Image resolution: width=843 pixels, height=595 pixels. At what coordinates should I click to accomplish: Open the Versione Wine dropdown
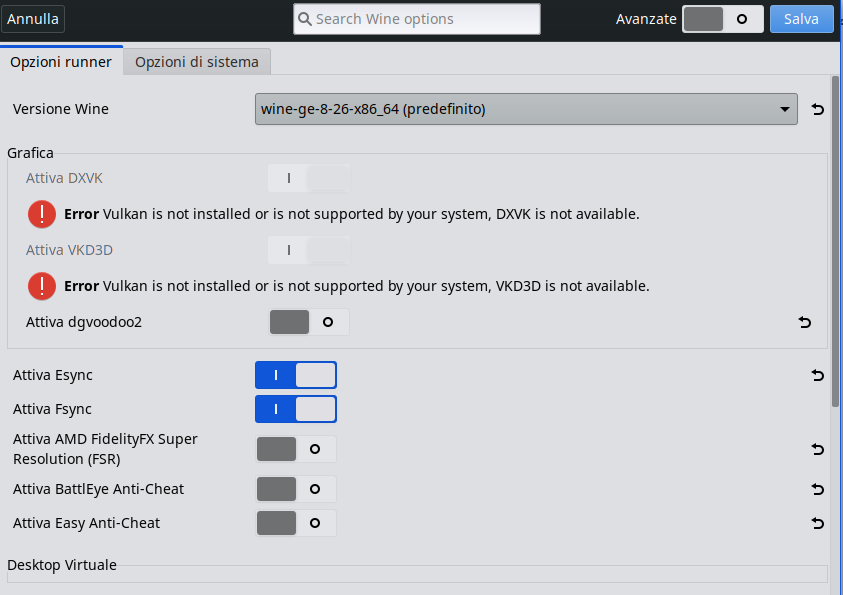[x=526, y=109]
